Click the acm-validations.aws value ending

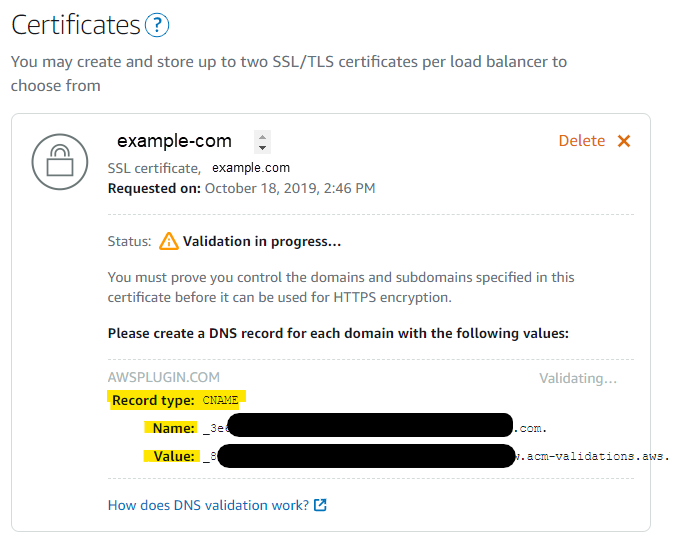click(598, 457)
